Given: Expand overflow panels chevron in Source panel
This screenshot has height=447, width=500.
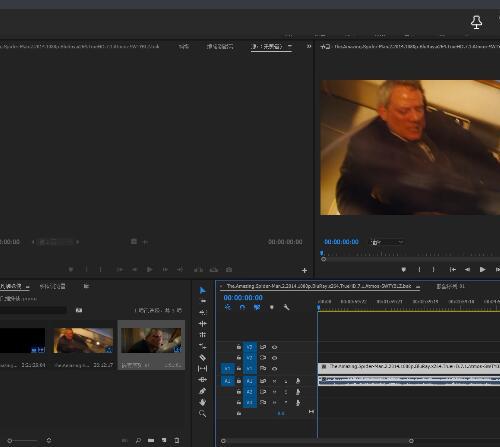Looking at the screenshot, I should coord(309,46).
